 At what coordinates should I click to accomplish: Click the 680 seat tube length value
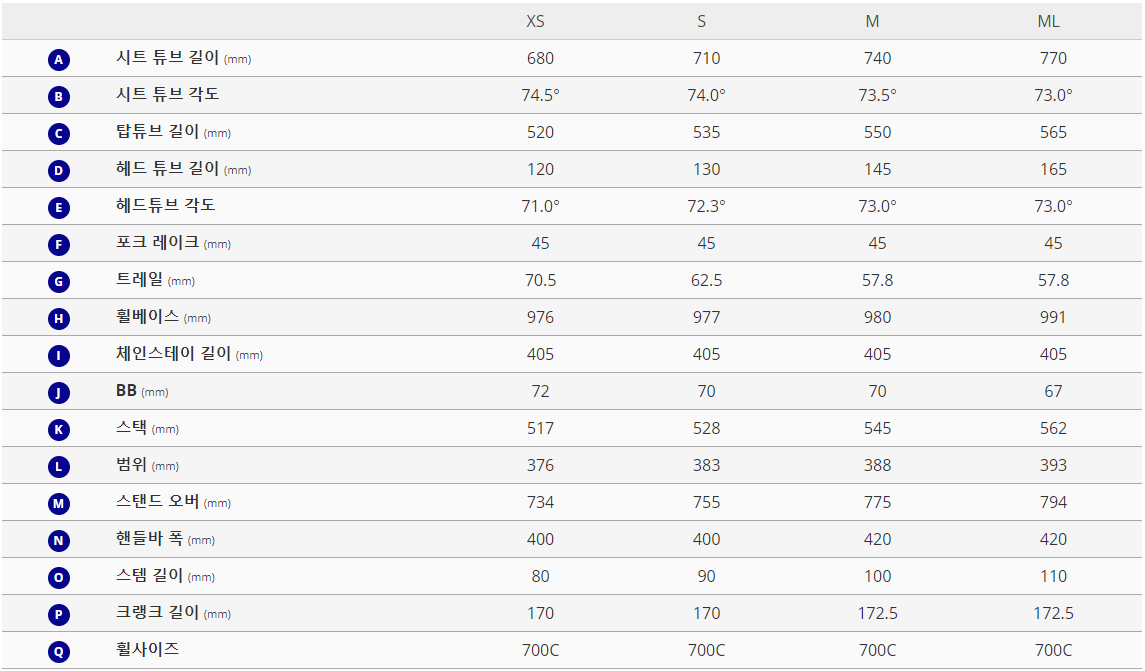540,58
